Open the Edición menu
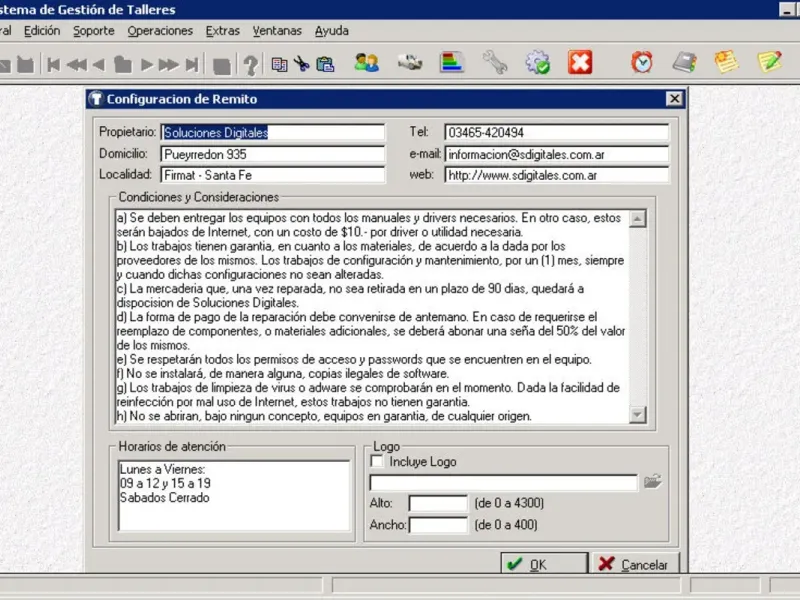The image size is (800, 600). coord(42,31)
